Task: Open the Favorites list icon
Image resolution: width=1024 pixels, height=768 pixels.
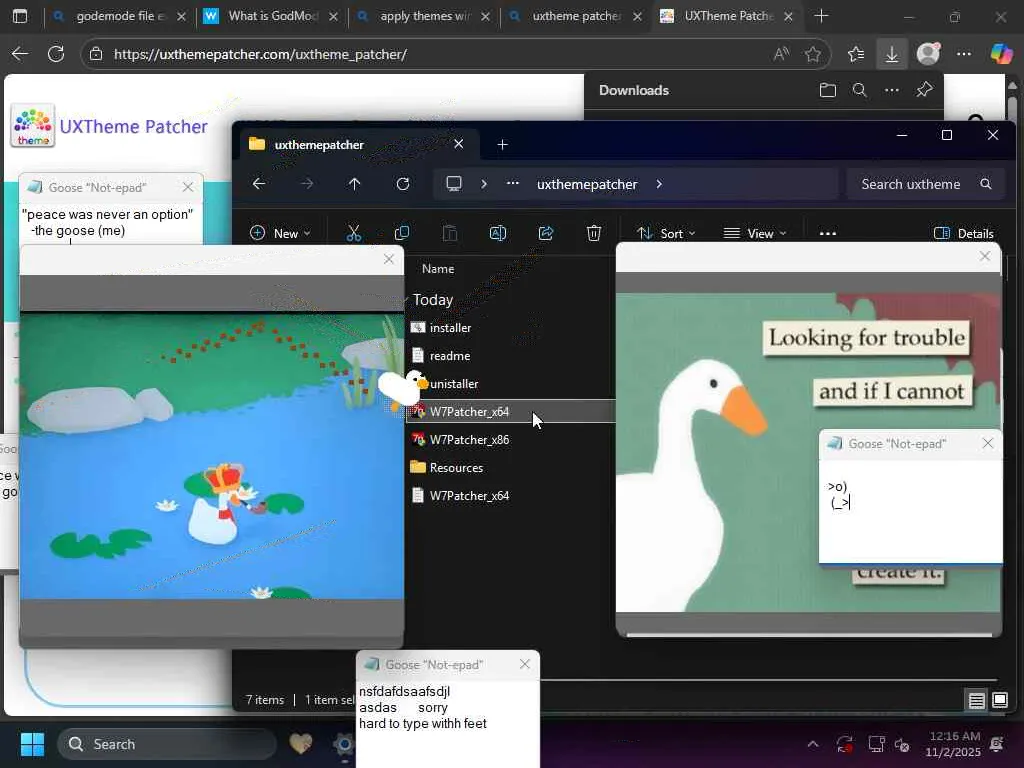Action: tap(856, 54)
